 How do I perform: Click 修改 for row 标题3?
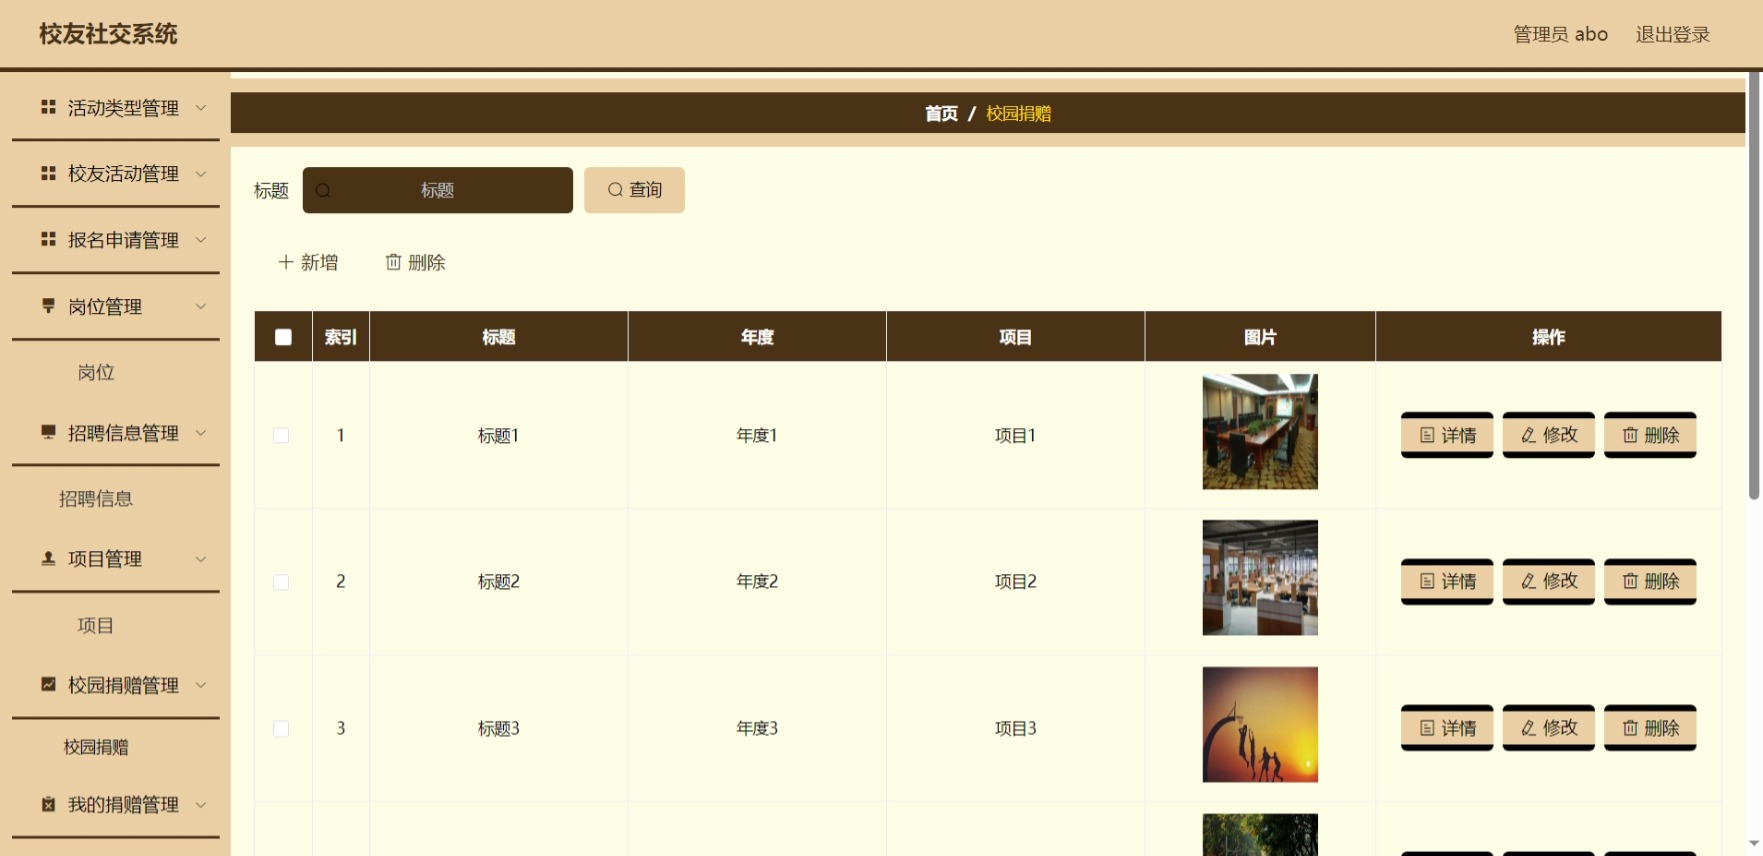tap(1549, 728)
